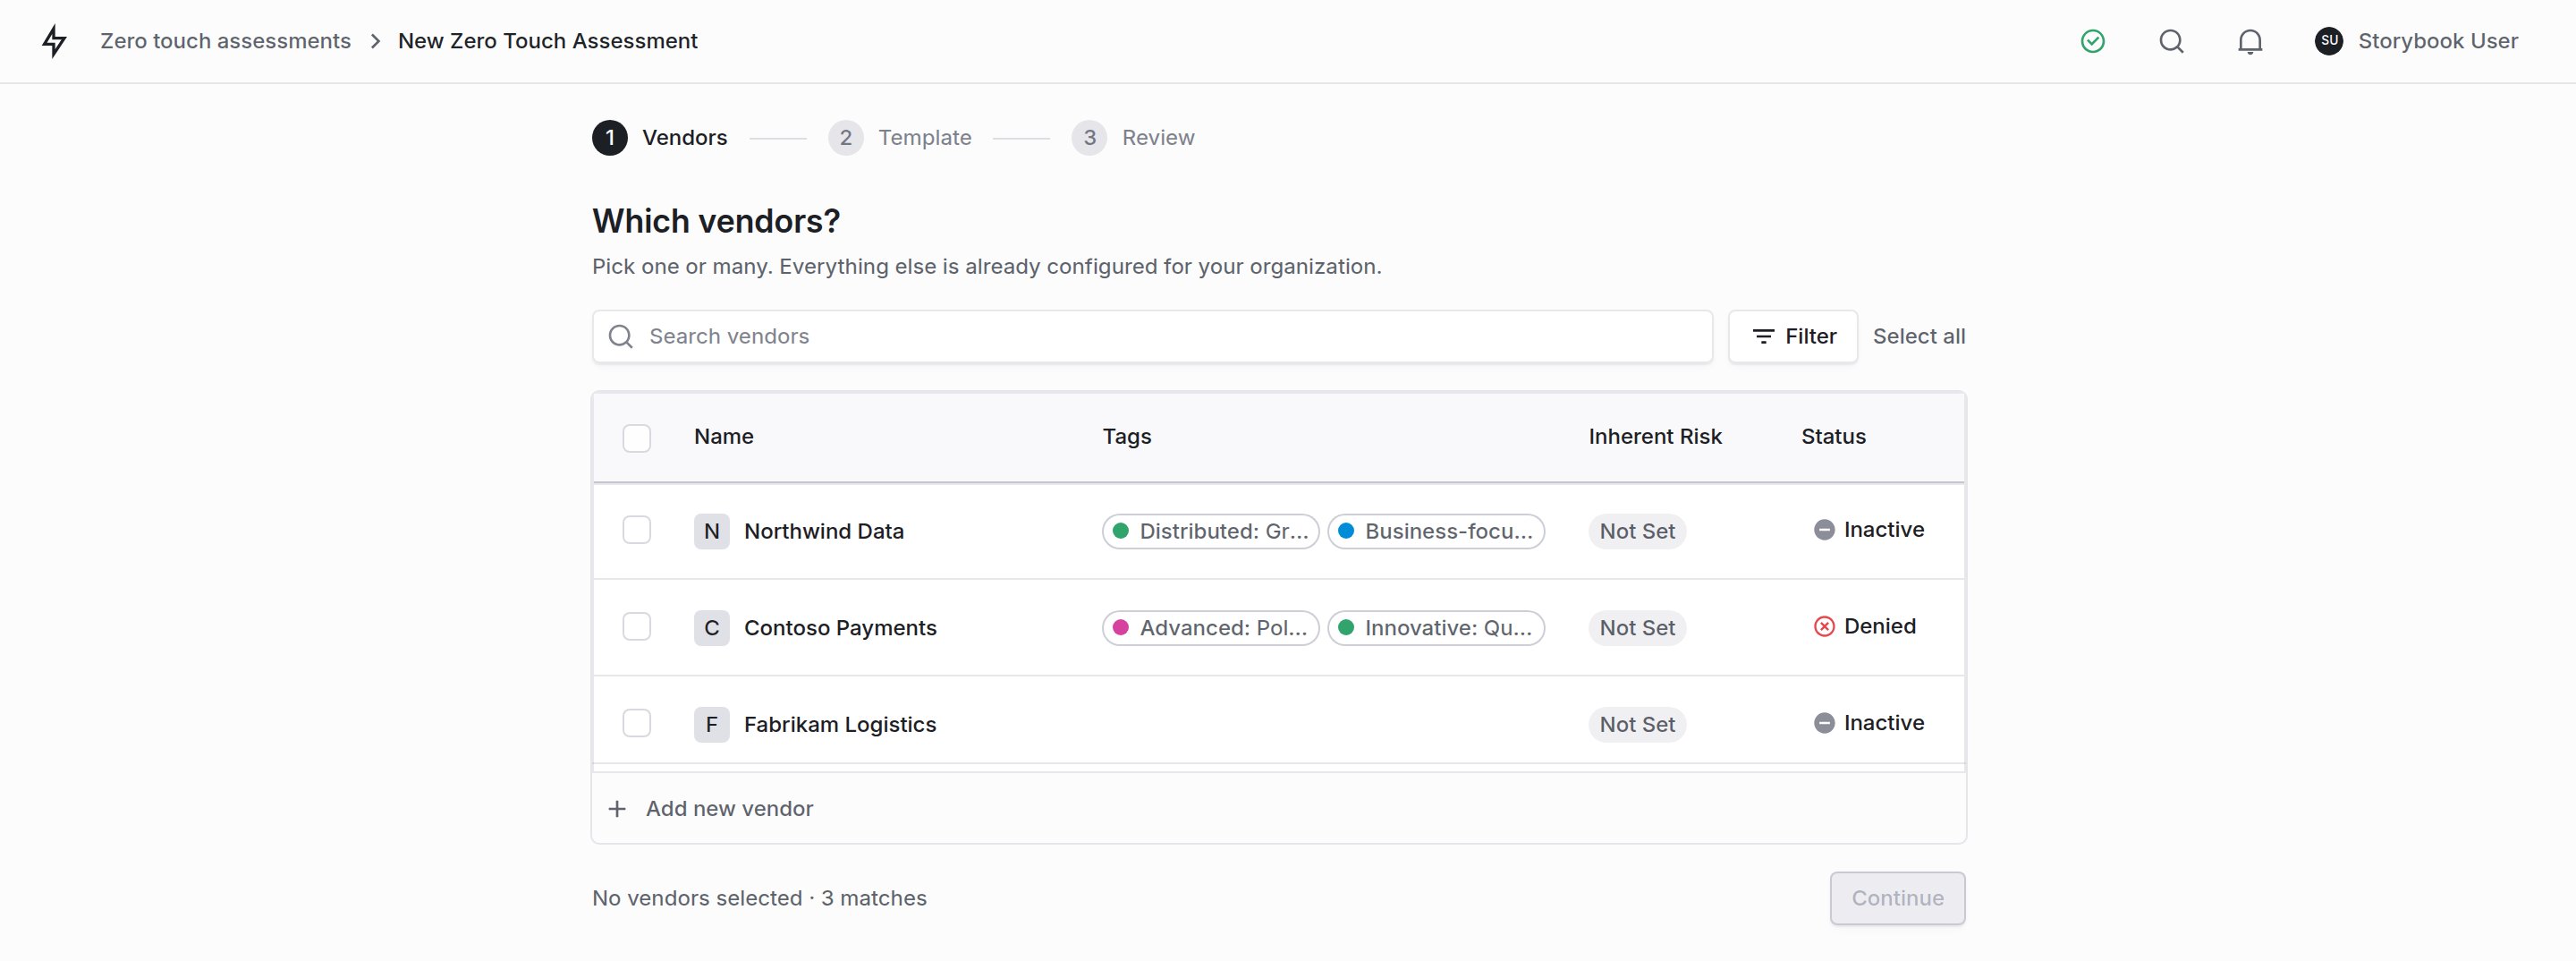The height and width of the screenshot is (961, 2576).
Task: Click the Status column header
Action: coord(1833,437)
